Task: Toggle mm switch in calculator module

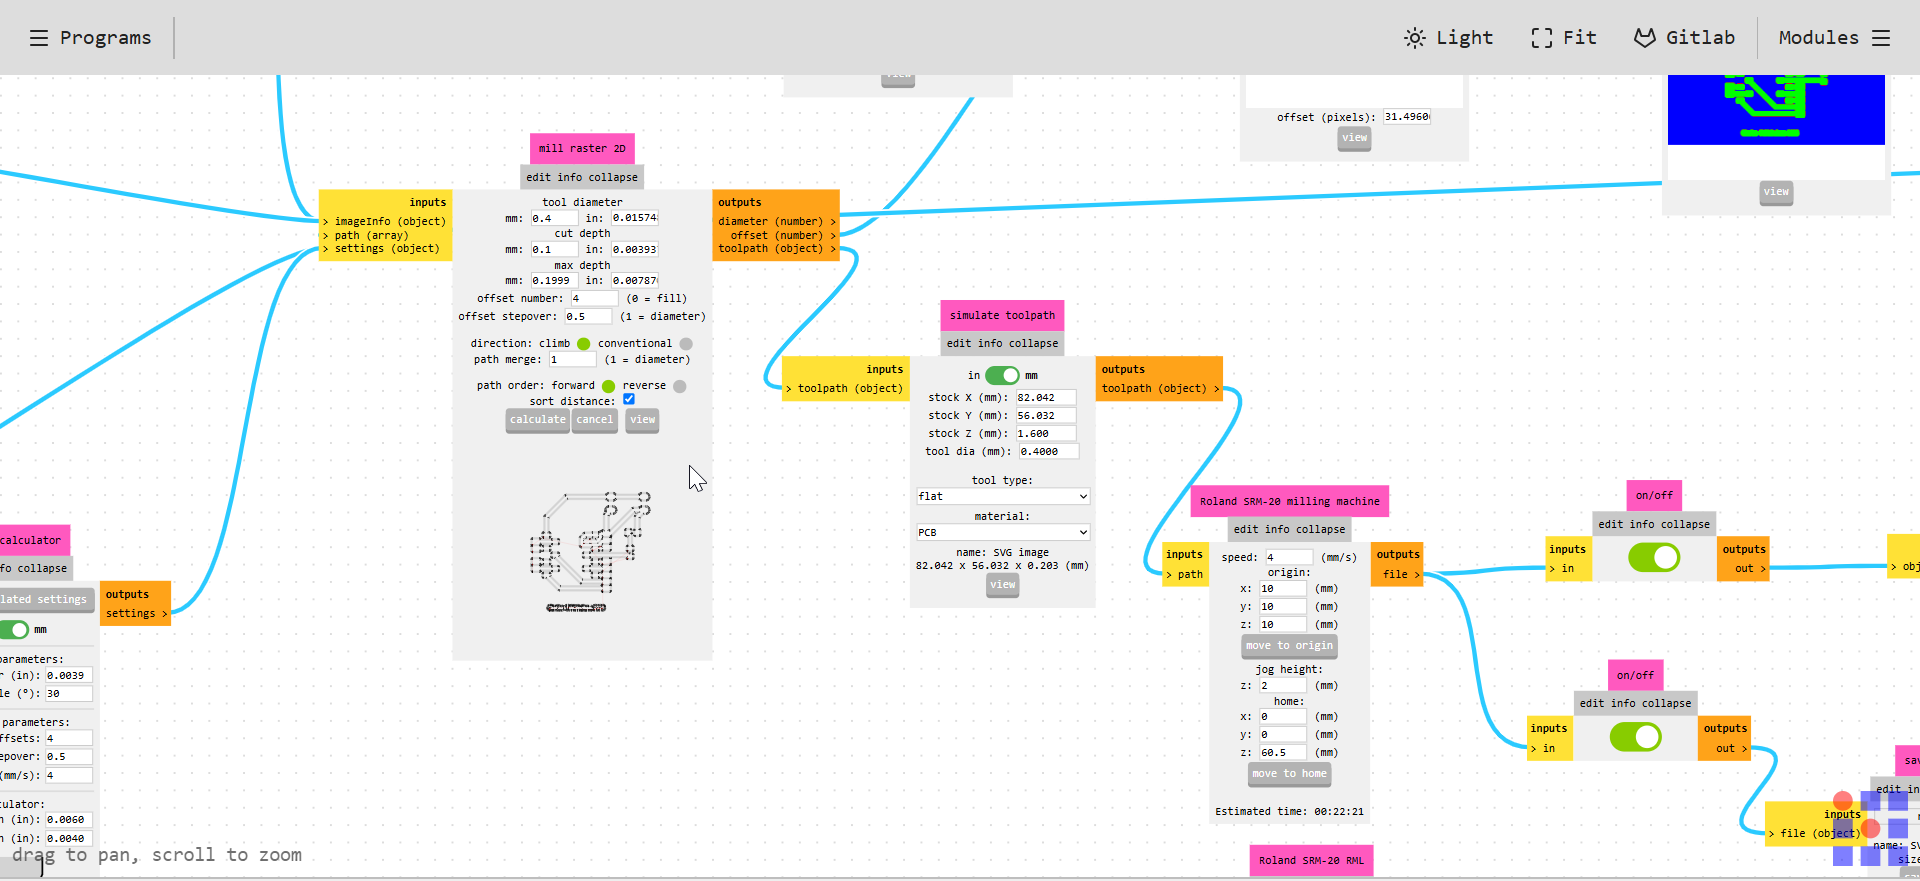Action: 14,630
